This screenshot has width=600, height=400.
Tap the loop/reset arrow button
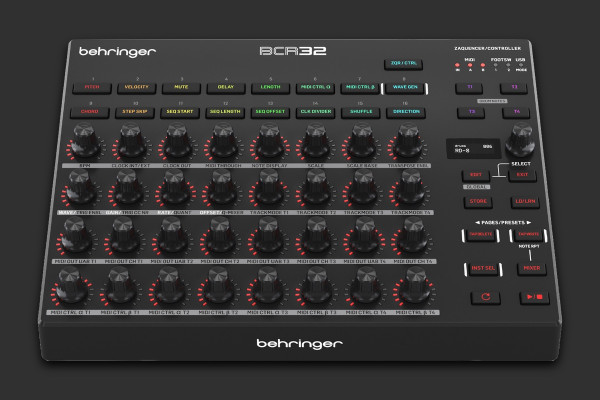(486, 297)
